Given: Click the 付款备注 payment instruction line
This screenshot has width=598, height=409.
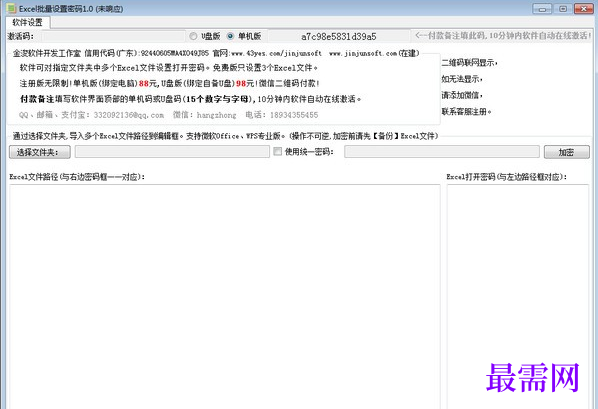Looking at the screenshot, I should tap(190, 99).
